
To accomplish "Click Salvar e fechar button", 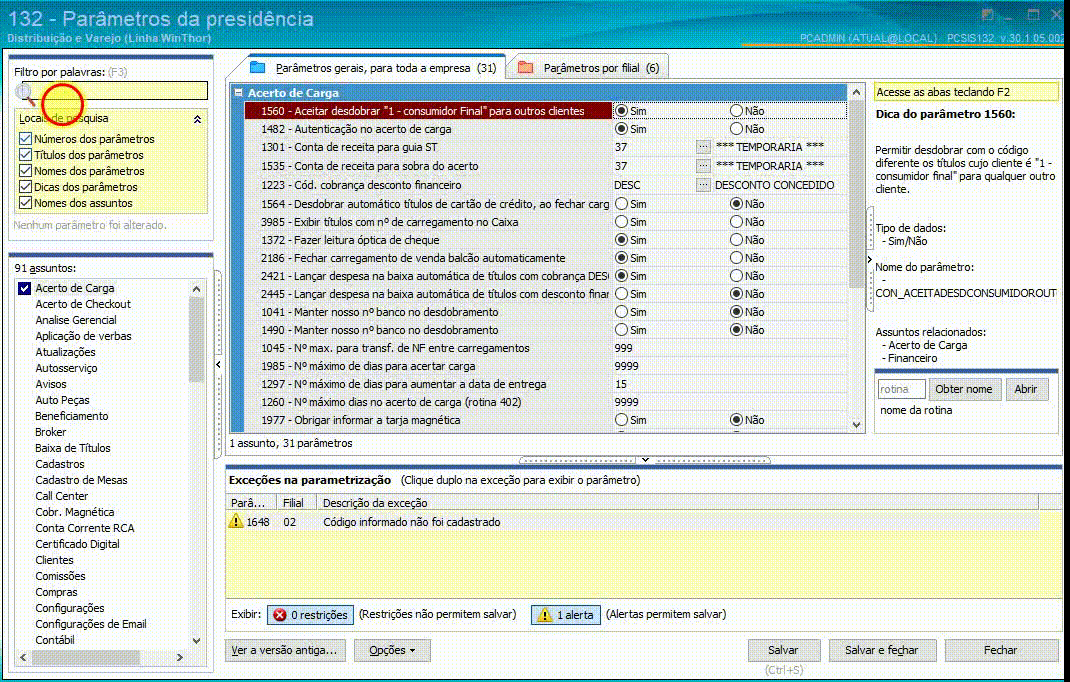I will (x=881, y=650).
